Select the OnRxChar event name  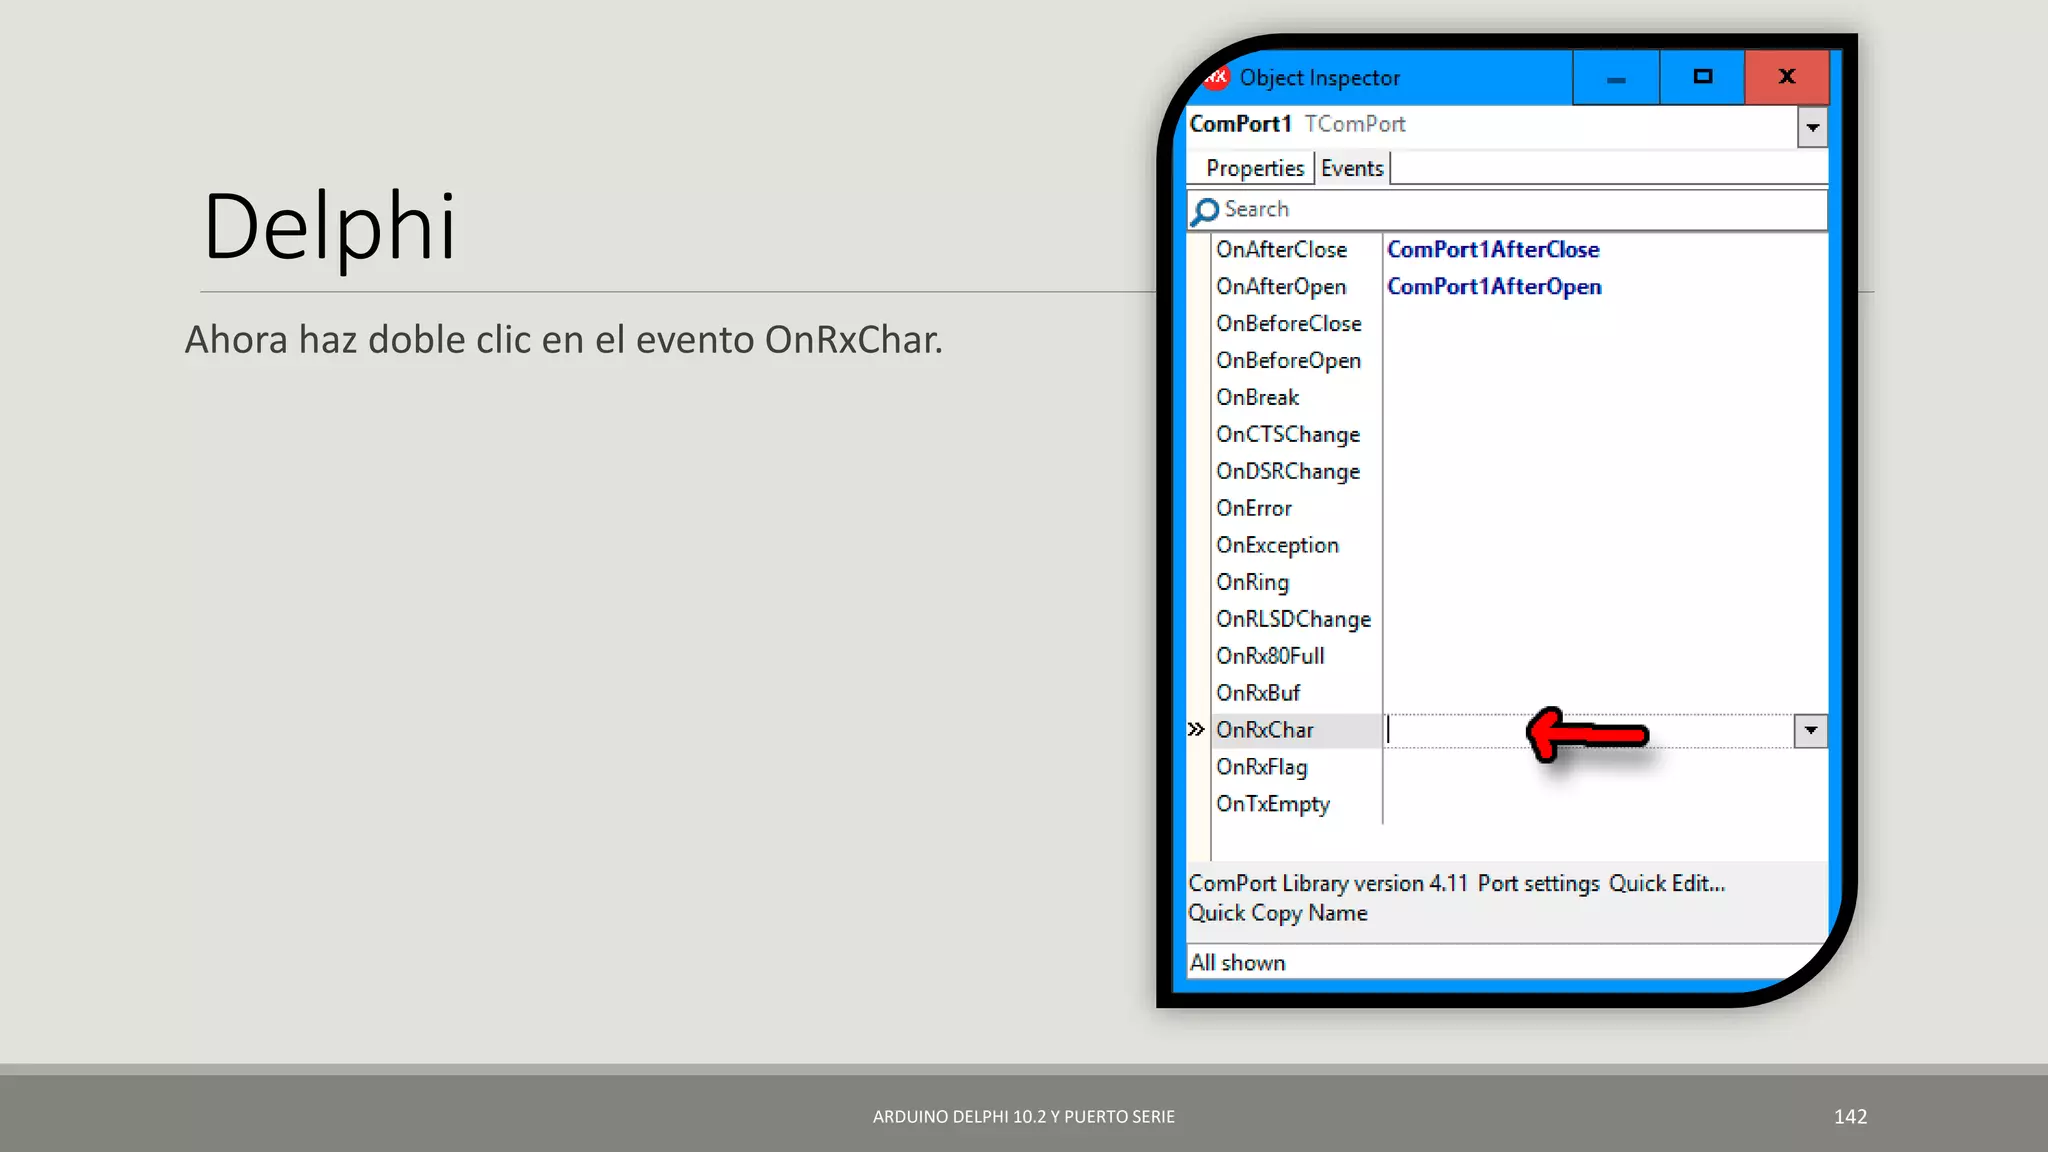tap(1265, 731)
